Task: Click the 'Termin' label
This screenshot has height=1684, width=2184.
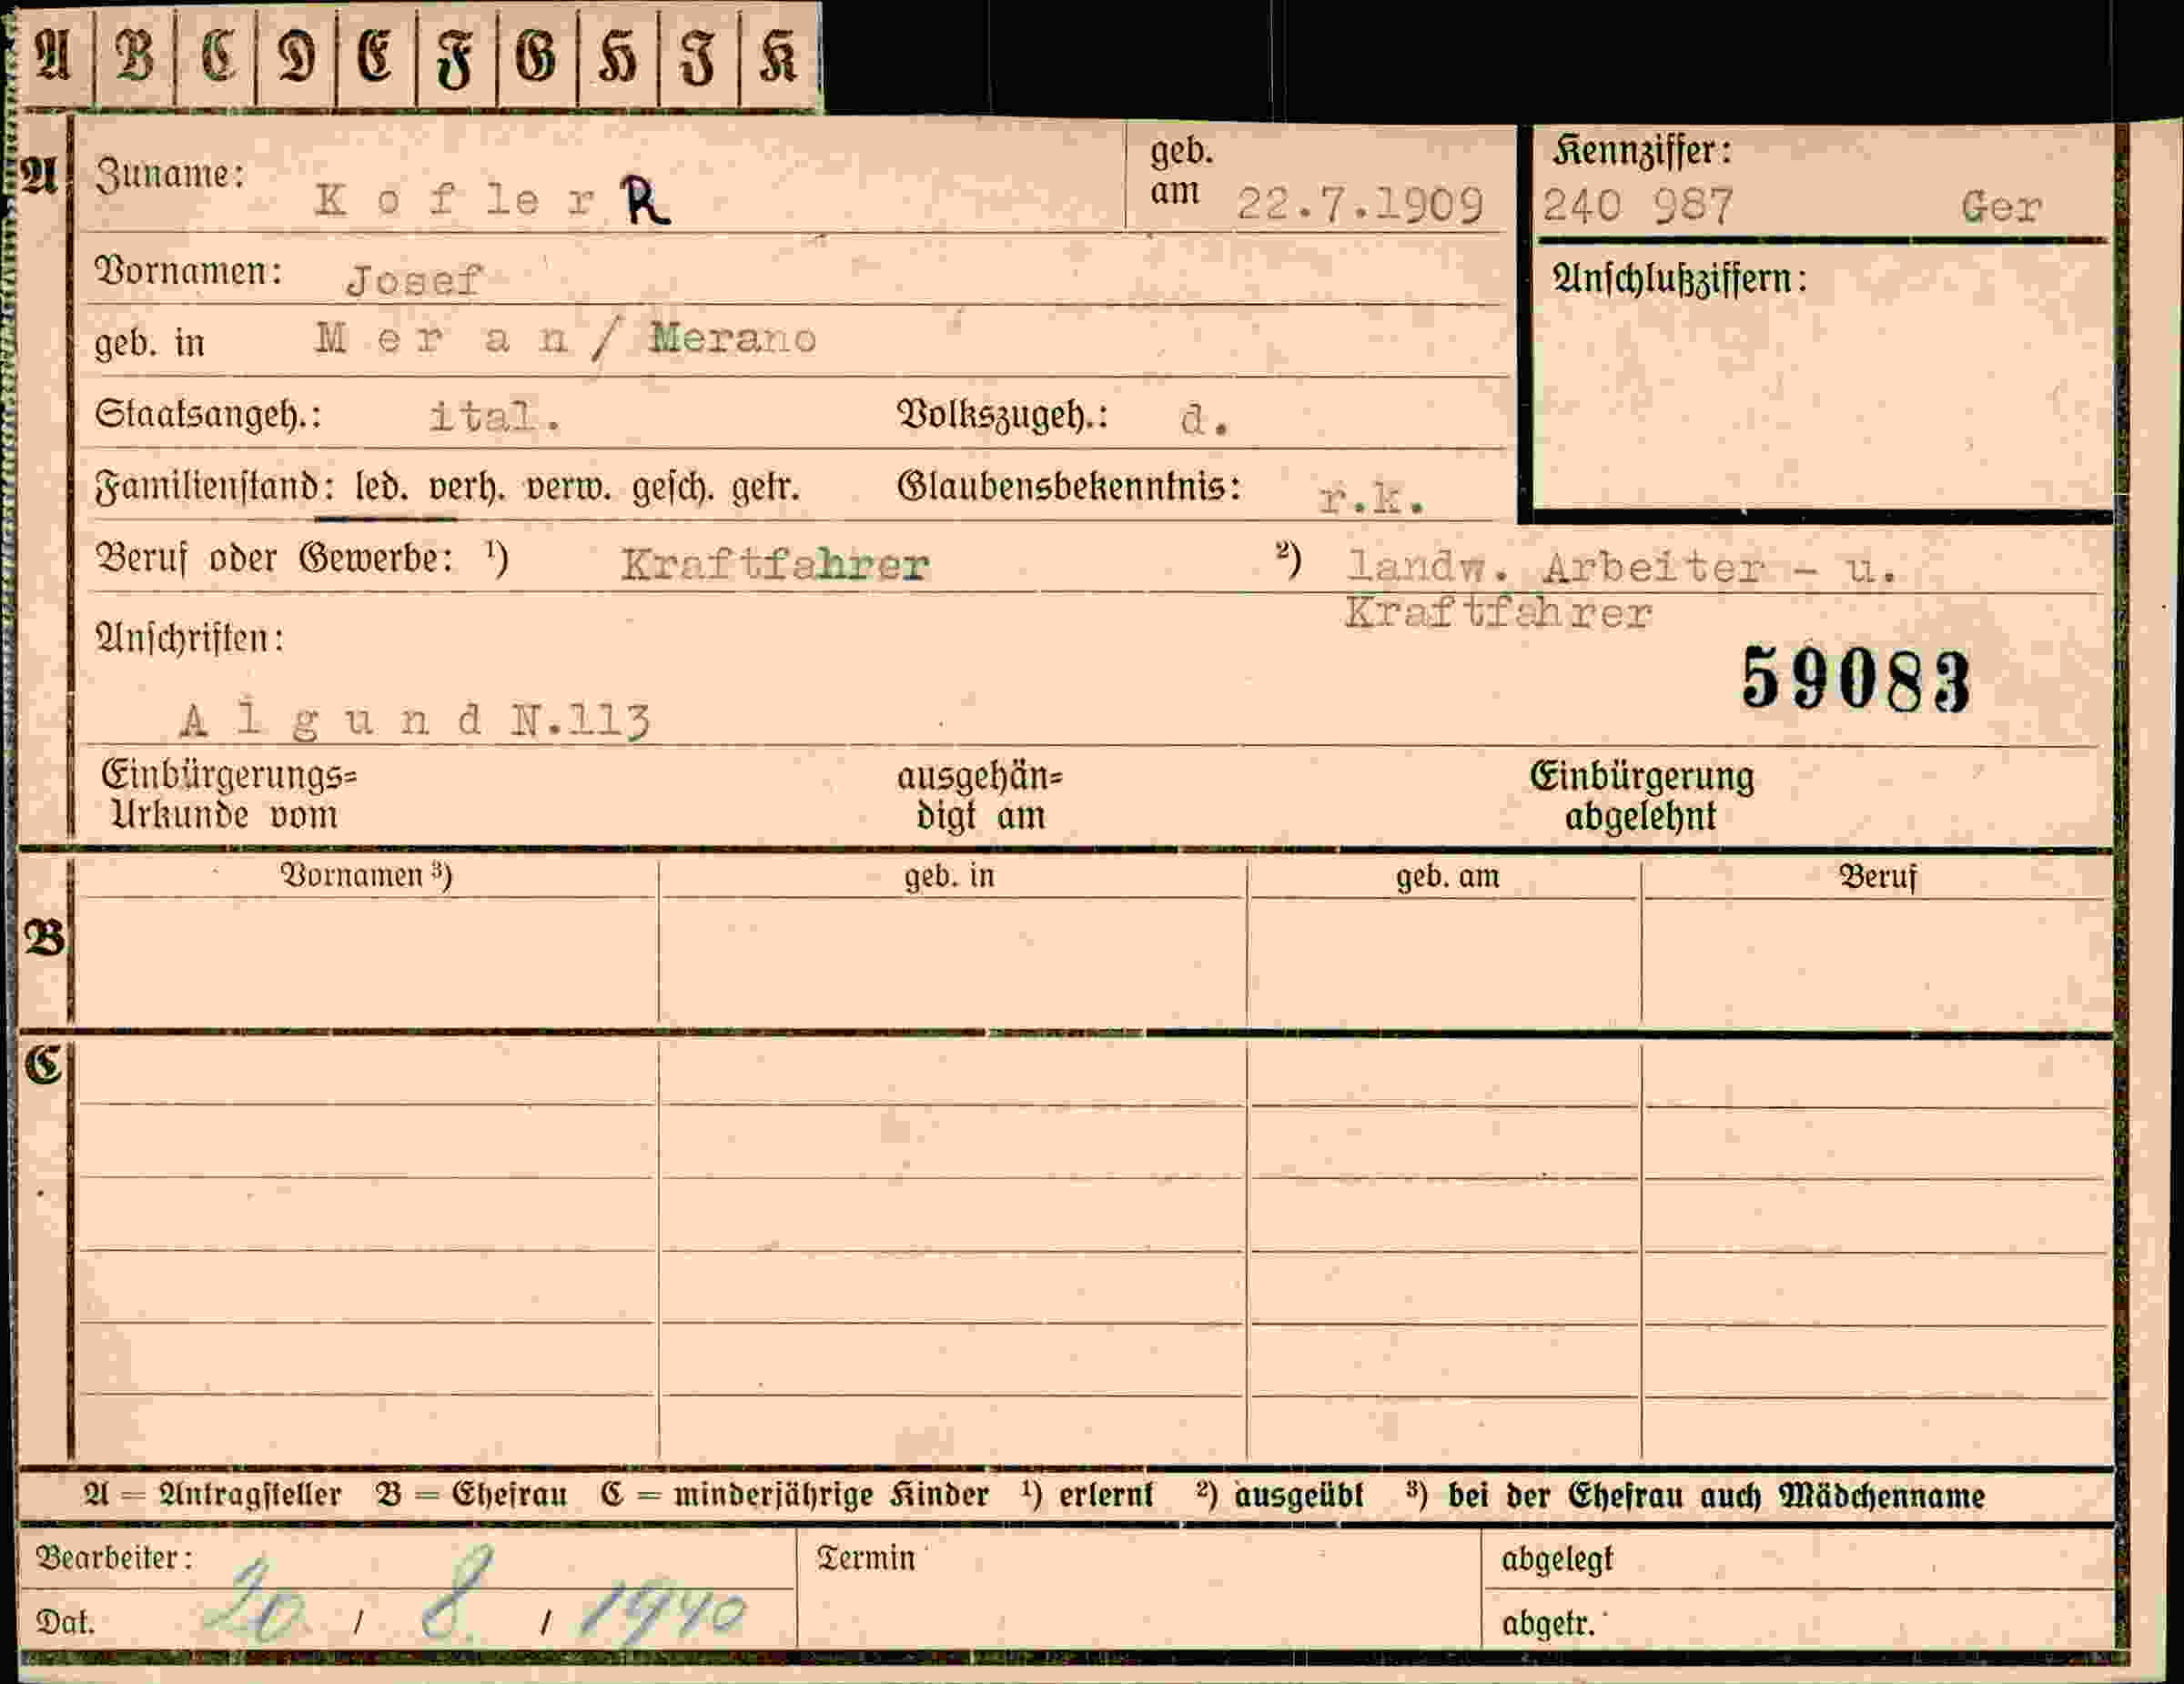Action: point(866,1558)
